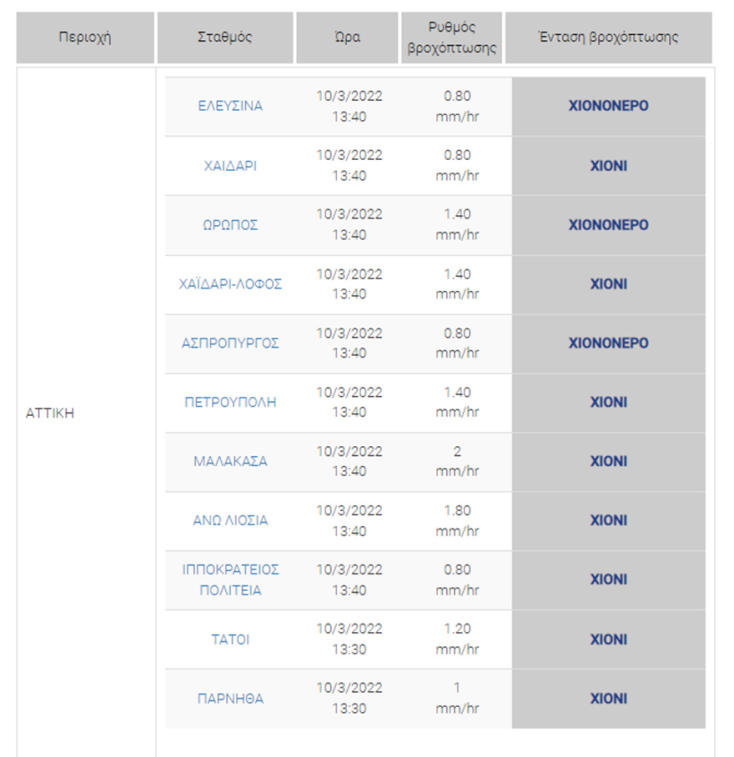Select the ΑΤΤΙΚΗ region cell
The image size is (734, 757).
pyautogui.click(x=52, y=413)
